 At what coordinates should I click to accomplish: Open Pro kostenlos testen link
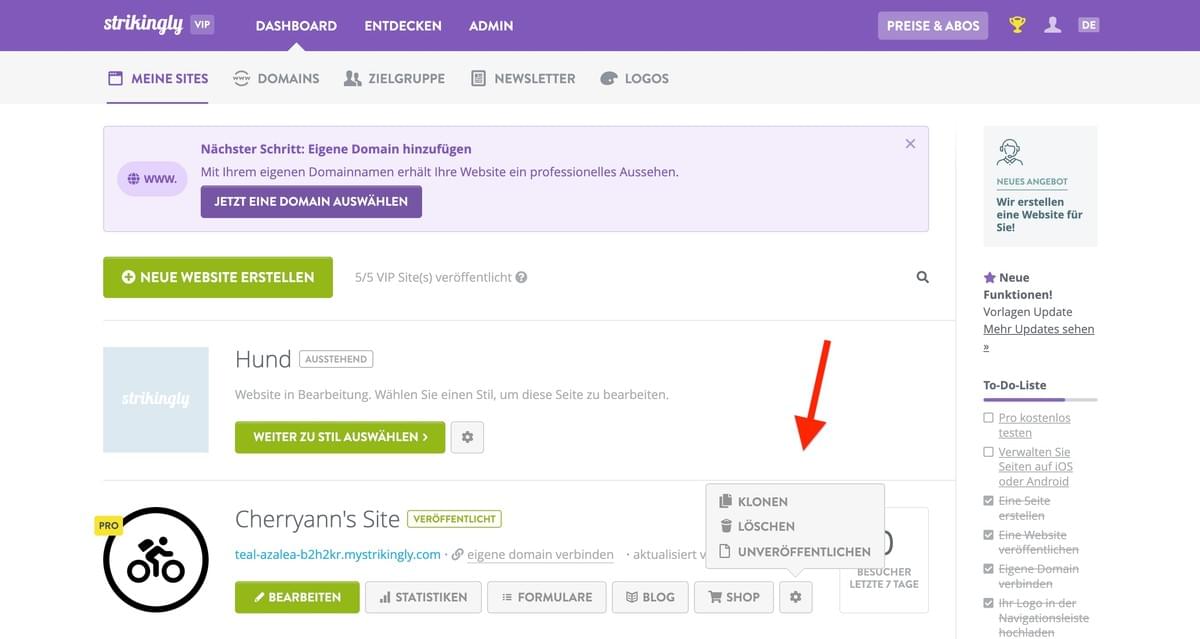pos(1034,425)
